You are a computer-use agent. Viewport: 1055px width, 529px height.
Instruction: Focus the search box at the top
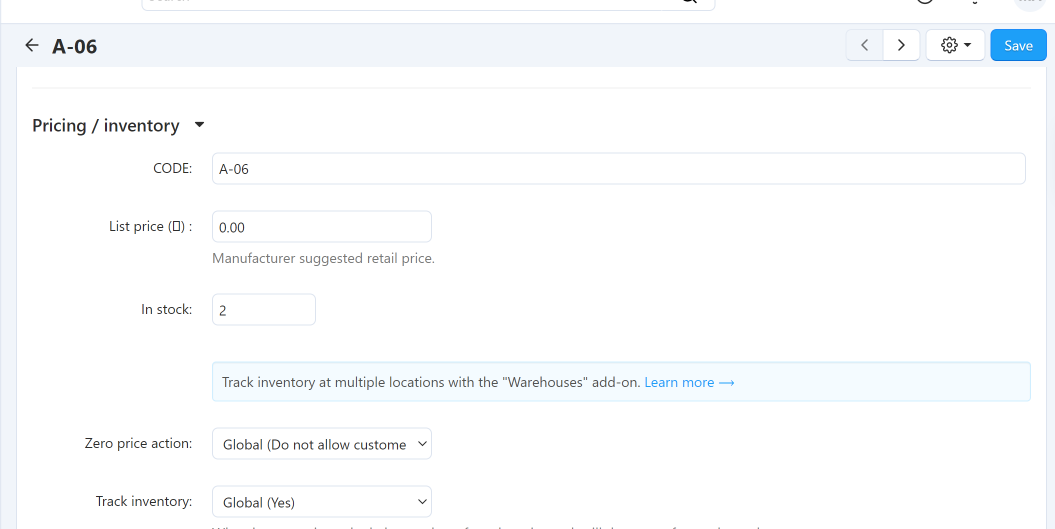pos(428,2)
